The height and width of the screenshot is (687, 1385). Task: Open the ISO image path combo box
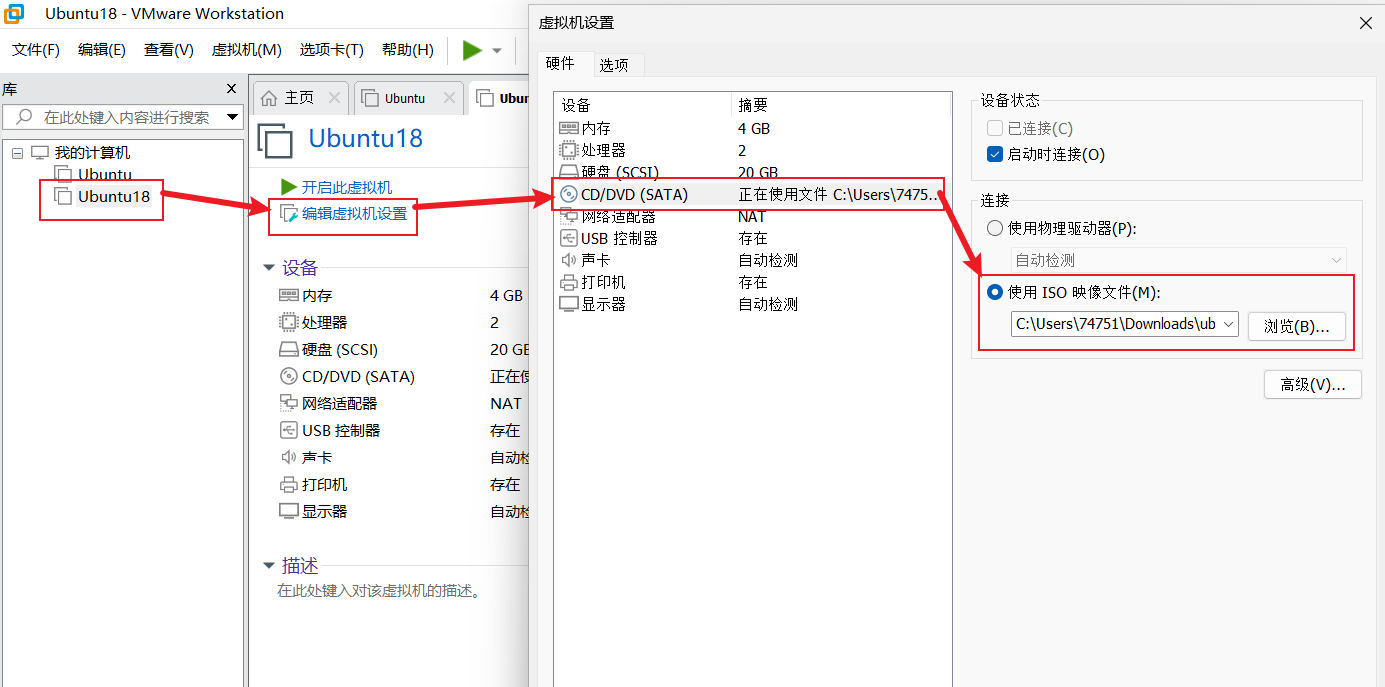pos(1125,324)
